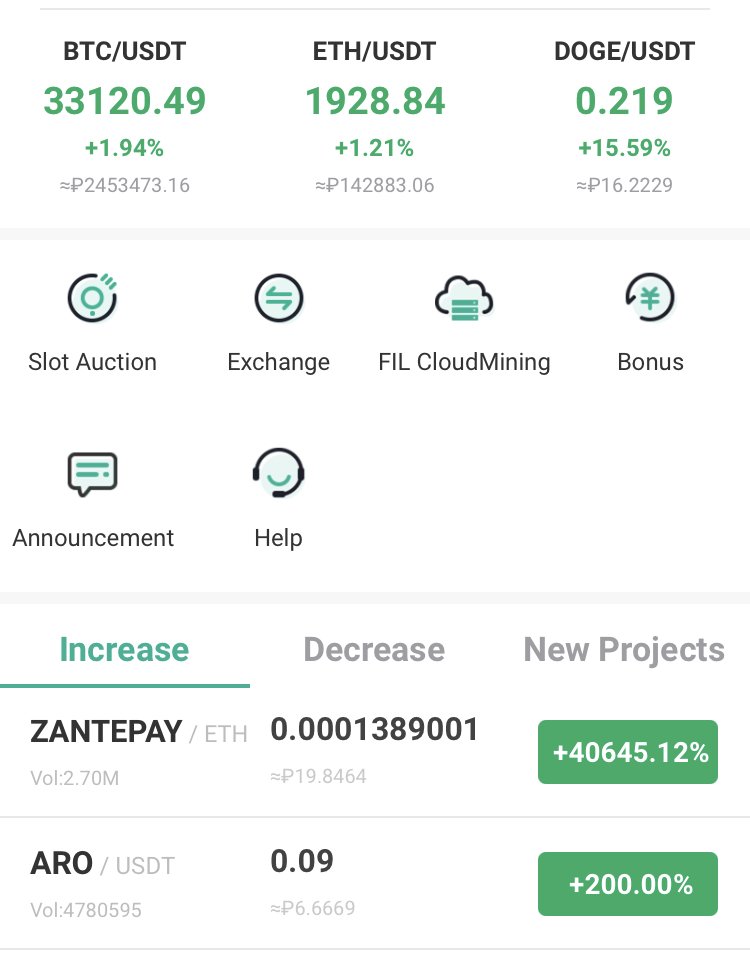Open the ETH/USDT price card
Image resolution: width=750 pixels, height=965 pixels.
(374, 117)
